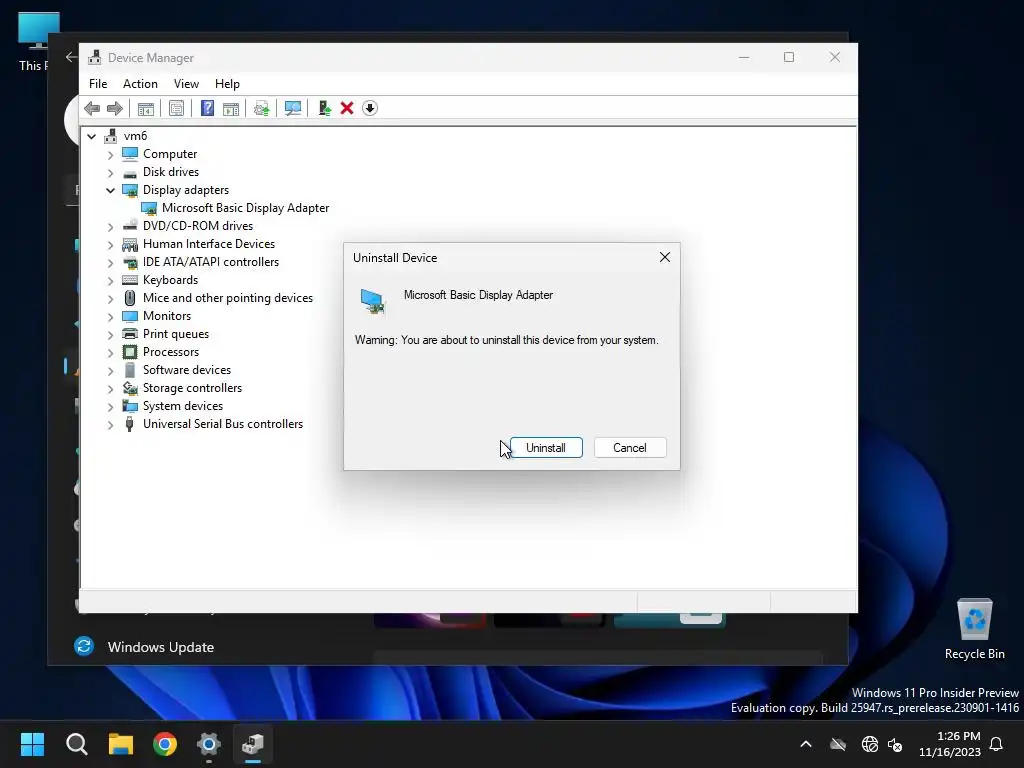Expand the Human Interface Devices category
Viewport: 1024px width, 768px height.
pyautogui.click(x=110, y=245)
